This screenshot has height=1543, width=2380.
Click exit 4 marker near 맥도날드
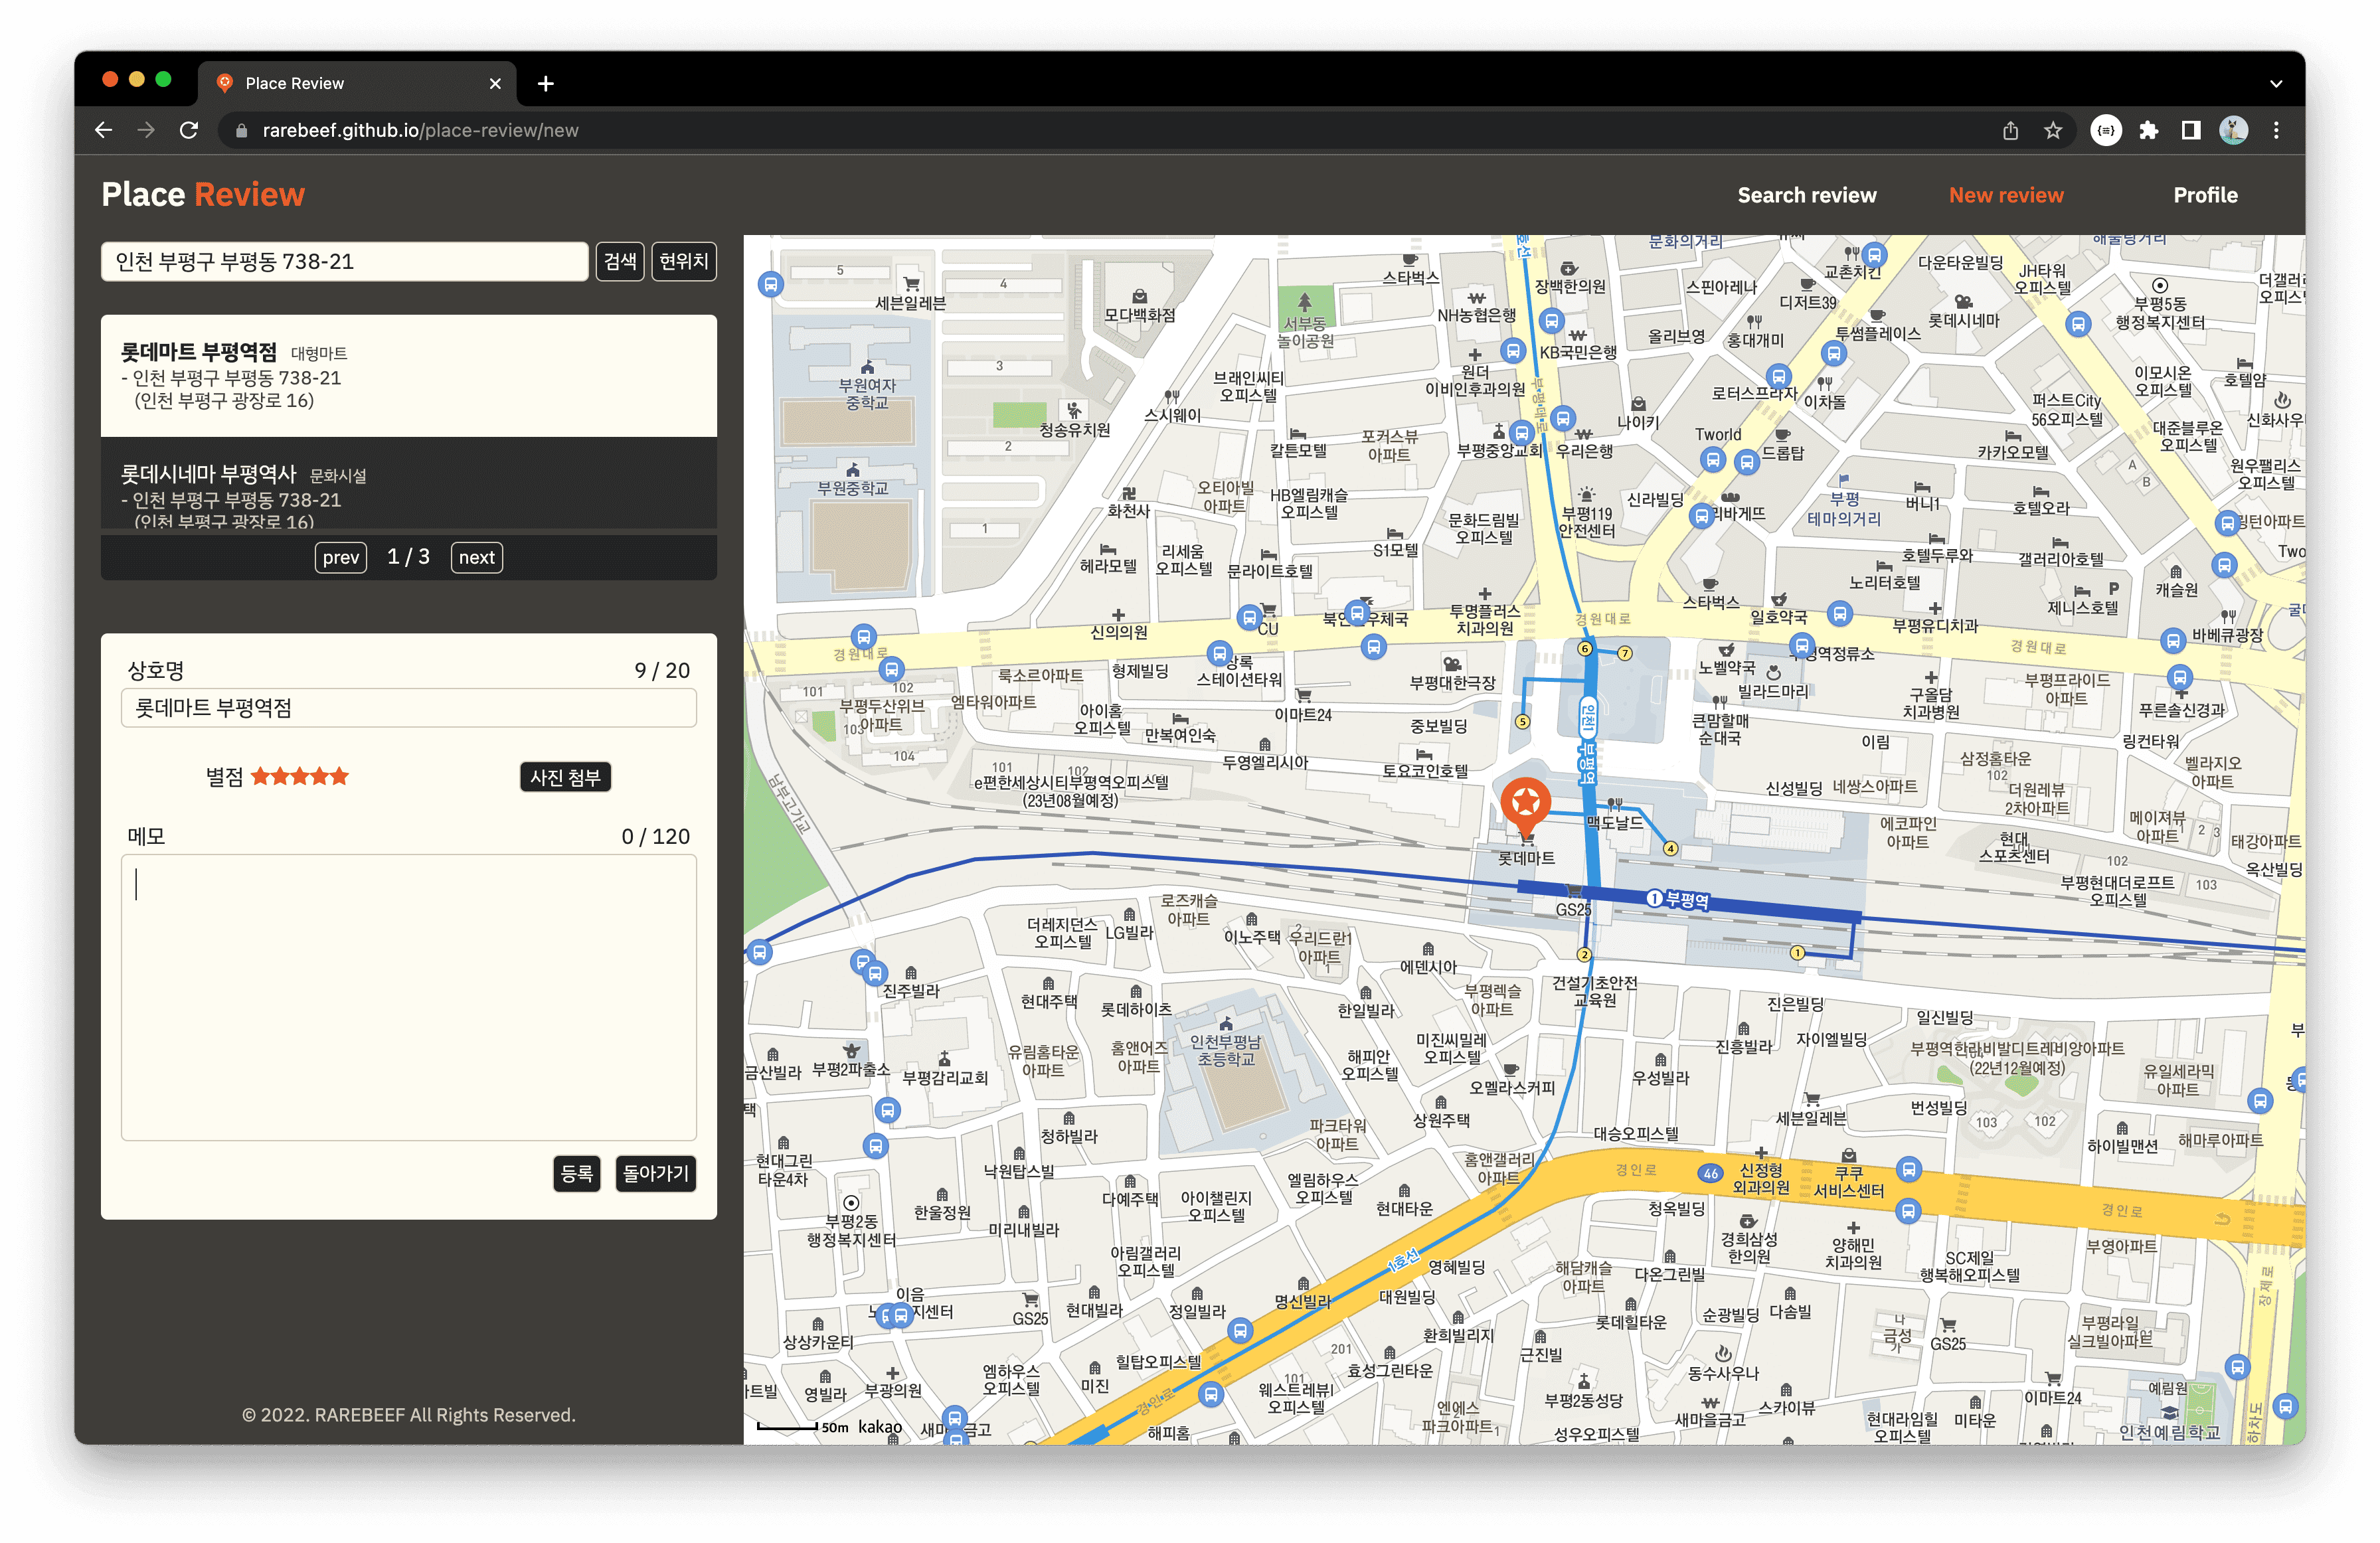coord(1671,849)
